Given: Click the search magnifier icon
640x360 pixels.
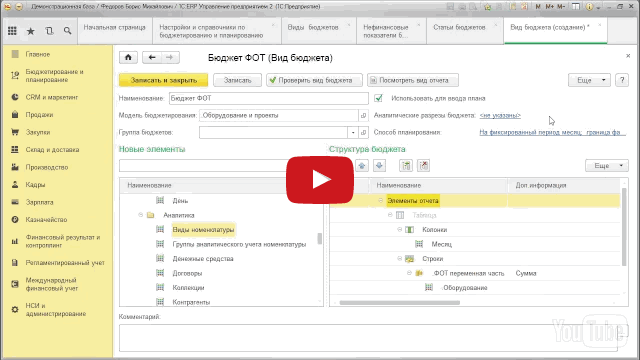Looking at the screenshot, I should point(67,31).
